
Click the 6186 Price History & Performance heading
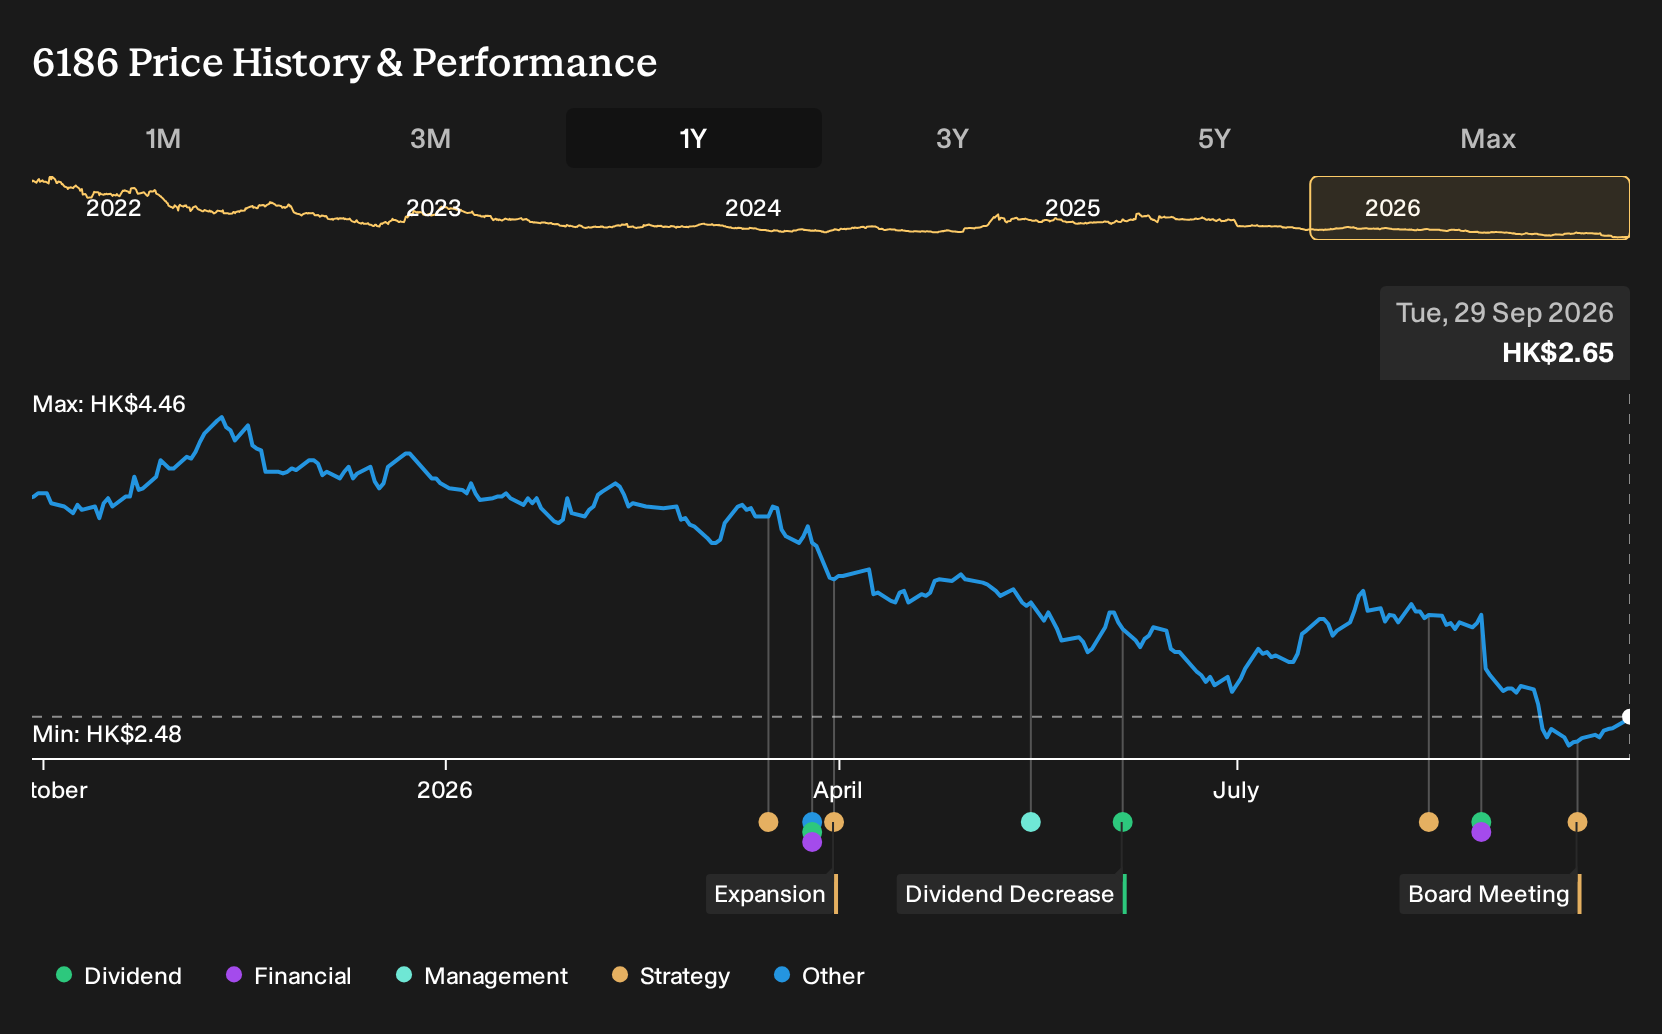click(x=345, y=62)
